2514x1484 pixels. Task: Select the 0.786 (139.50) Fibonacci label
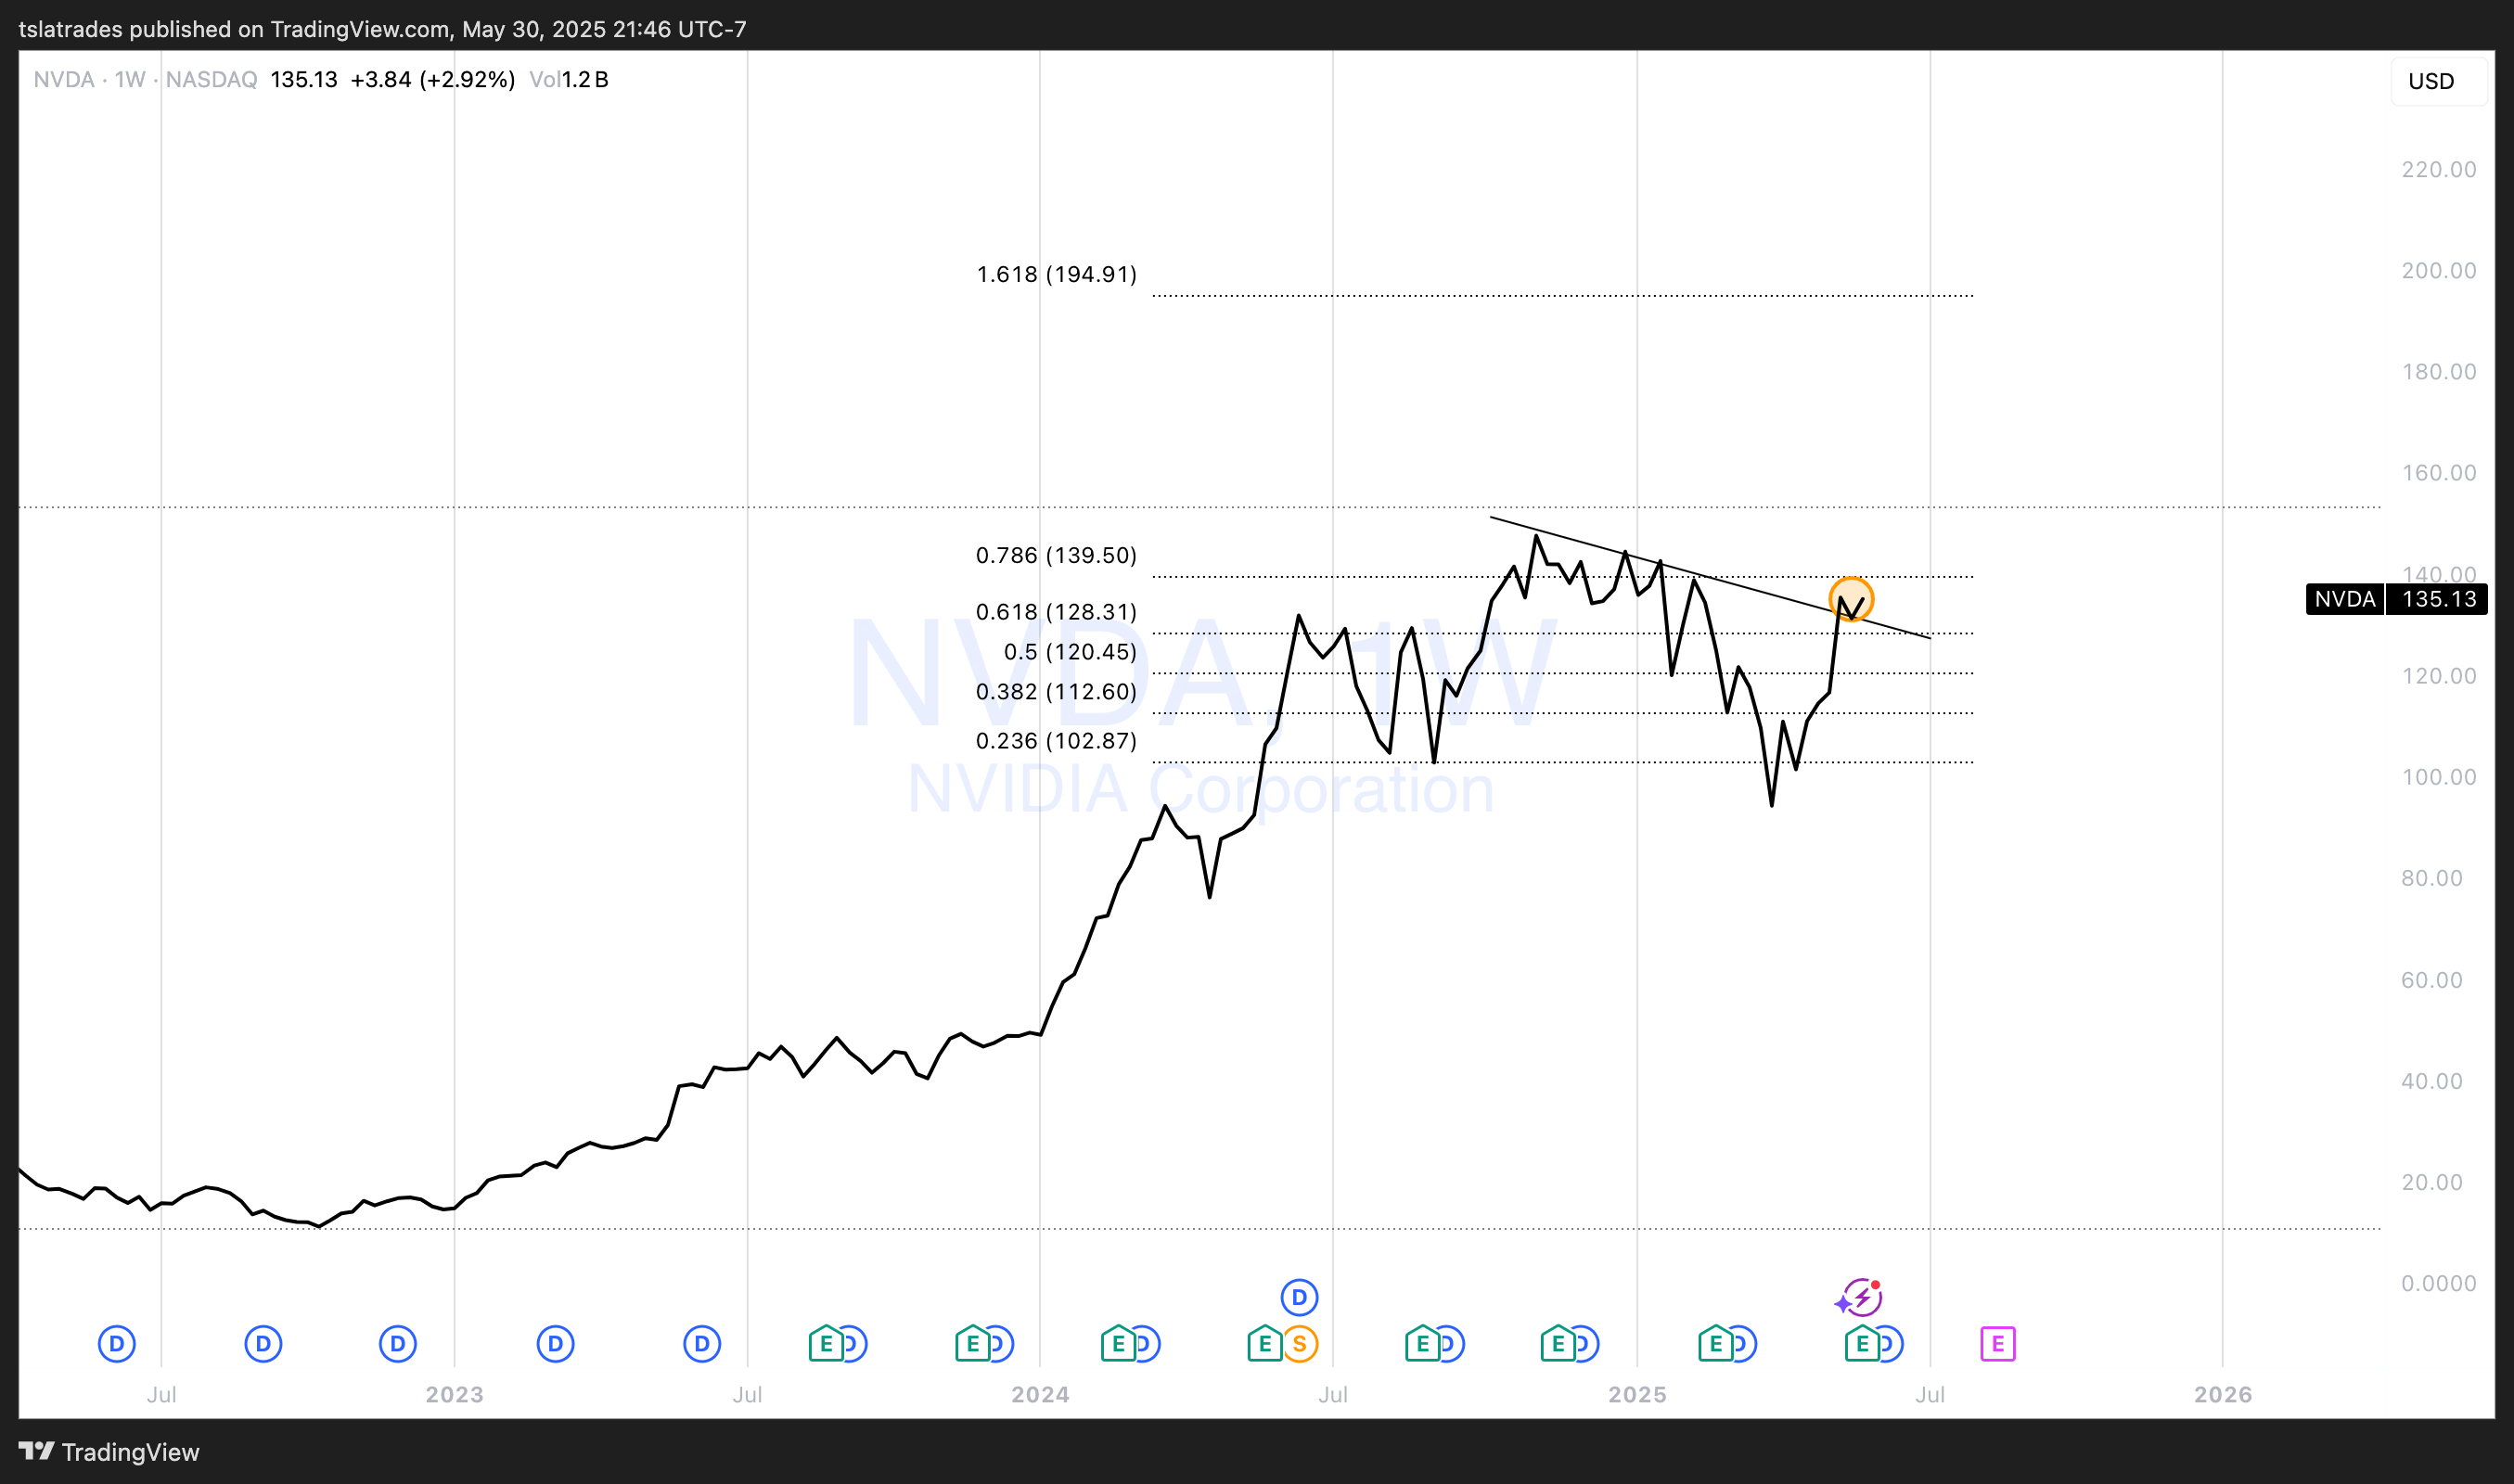tap(1056, 555)
